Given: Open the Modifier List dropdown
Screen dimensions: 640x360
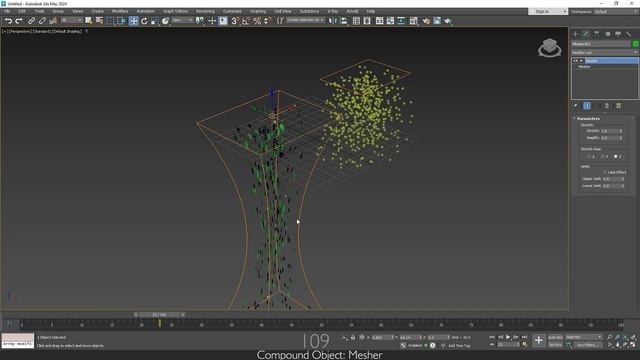Looking at the screenshot, I should click(x=604, y=52).
